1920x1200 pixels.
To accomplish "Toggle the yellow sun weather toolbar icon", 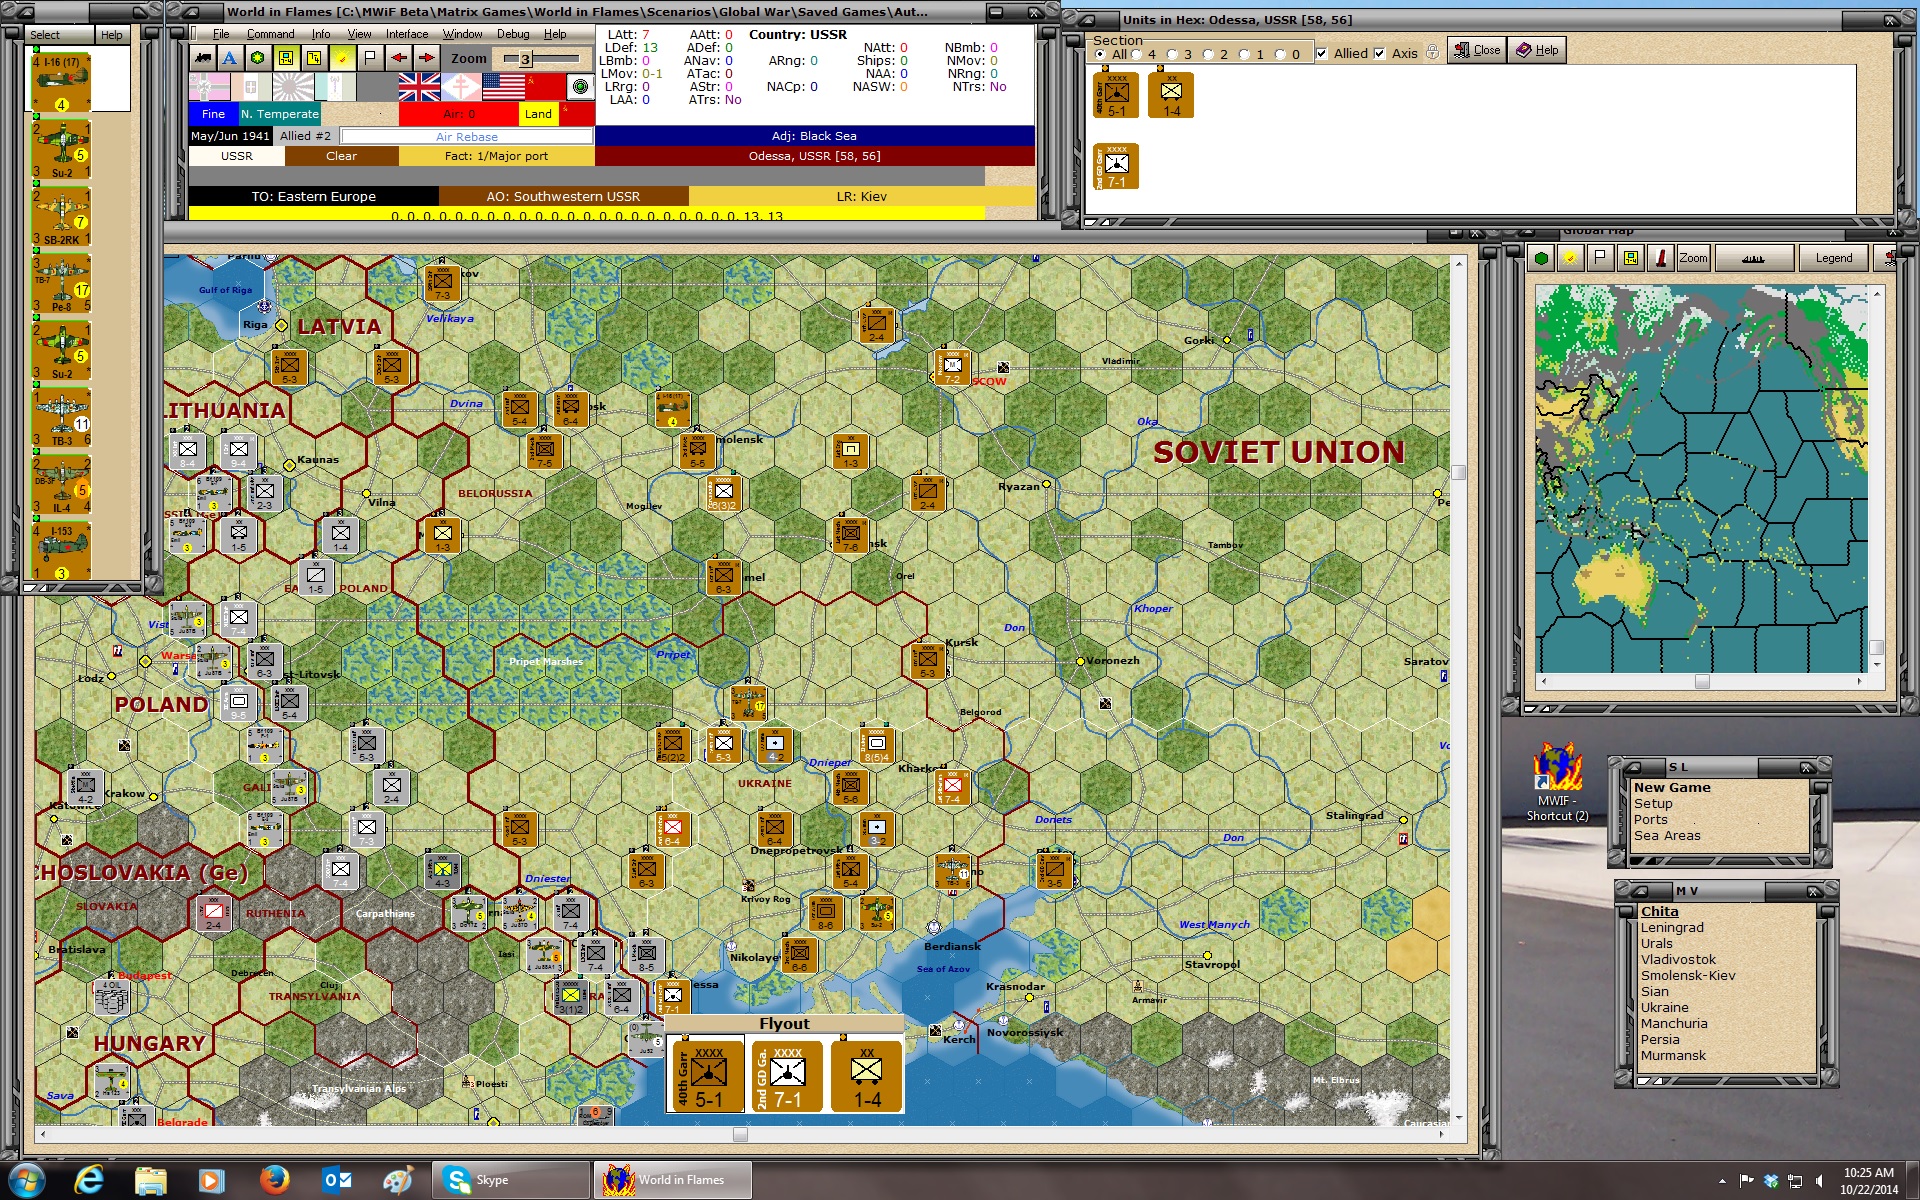I will coord(342,58).
